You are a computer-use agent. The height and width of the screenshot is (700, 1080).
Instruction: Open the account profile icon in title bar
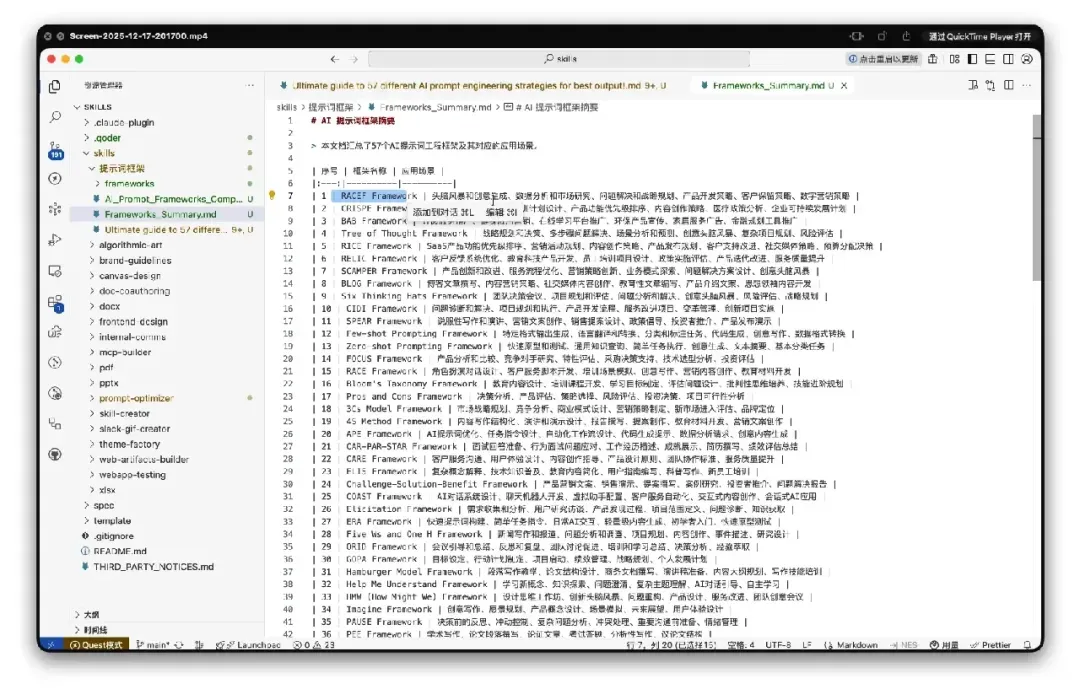pyautogui.click(x=1027, y=59)
